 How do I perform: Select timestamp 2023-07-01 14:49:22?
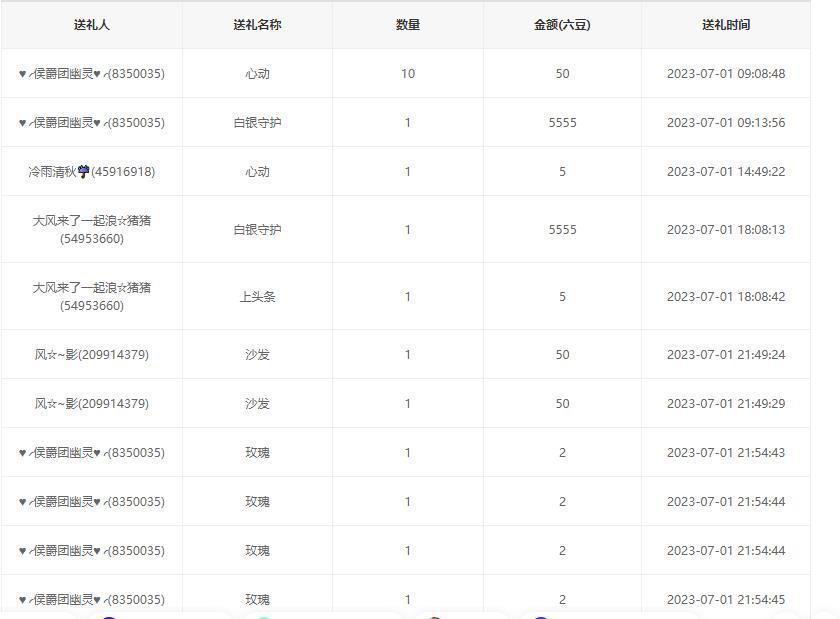(726, 171)
